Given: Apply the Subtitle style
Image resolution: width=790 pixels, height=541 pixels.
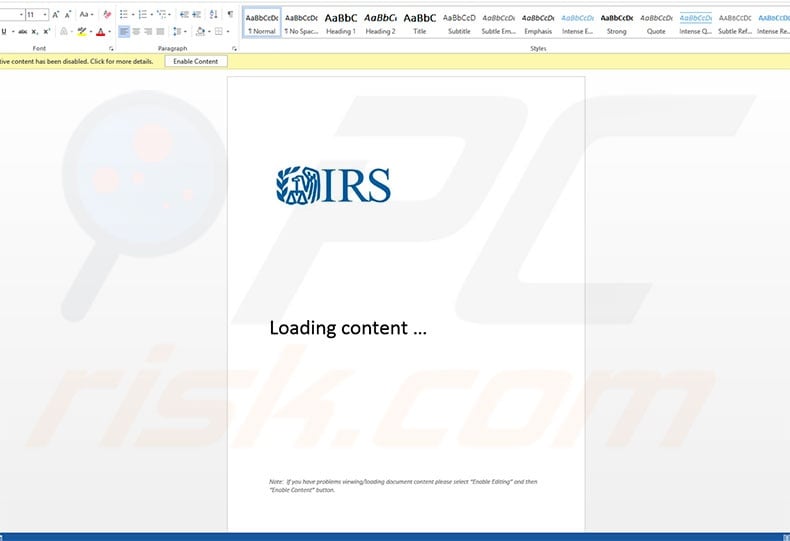Looking at the screenshot, I should tap(459, 23).
